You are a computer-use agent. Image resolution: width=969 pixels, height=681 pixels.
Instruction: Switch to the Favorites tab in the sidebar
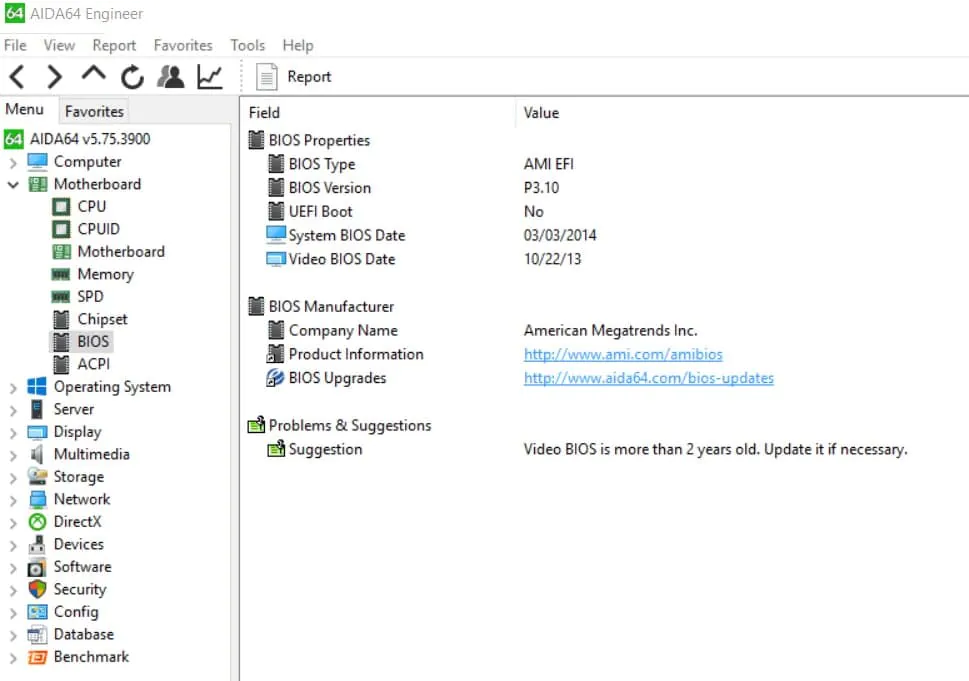95,111
